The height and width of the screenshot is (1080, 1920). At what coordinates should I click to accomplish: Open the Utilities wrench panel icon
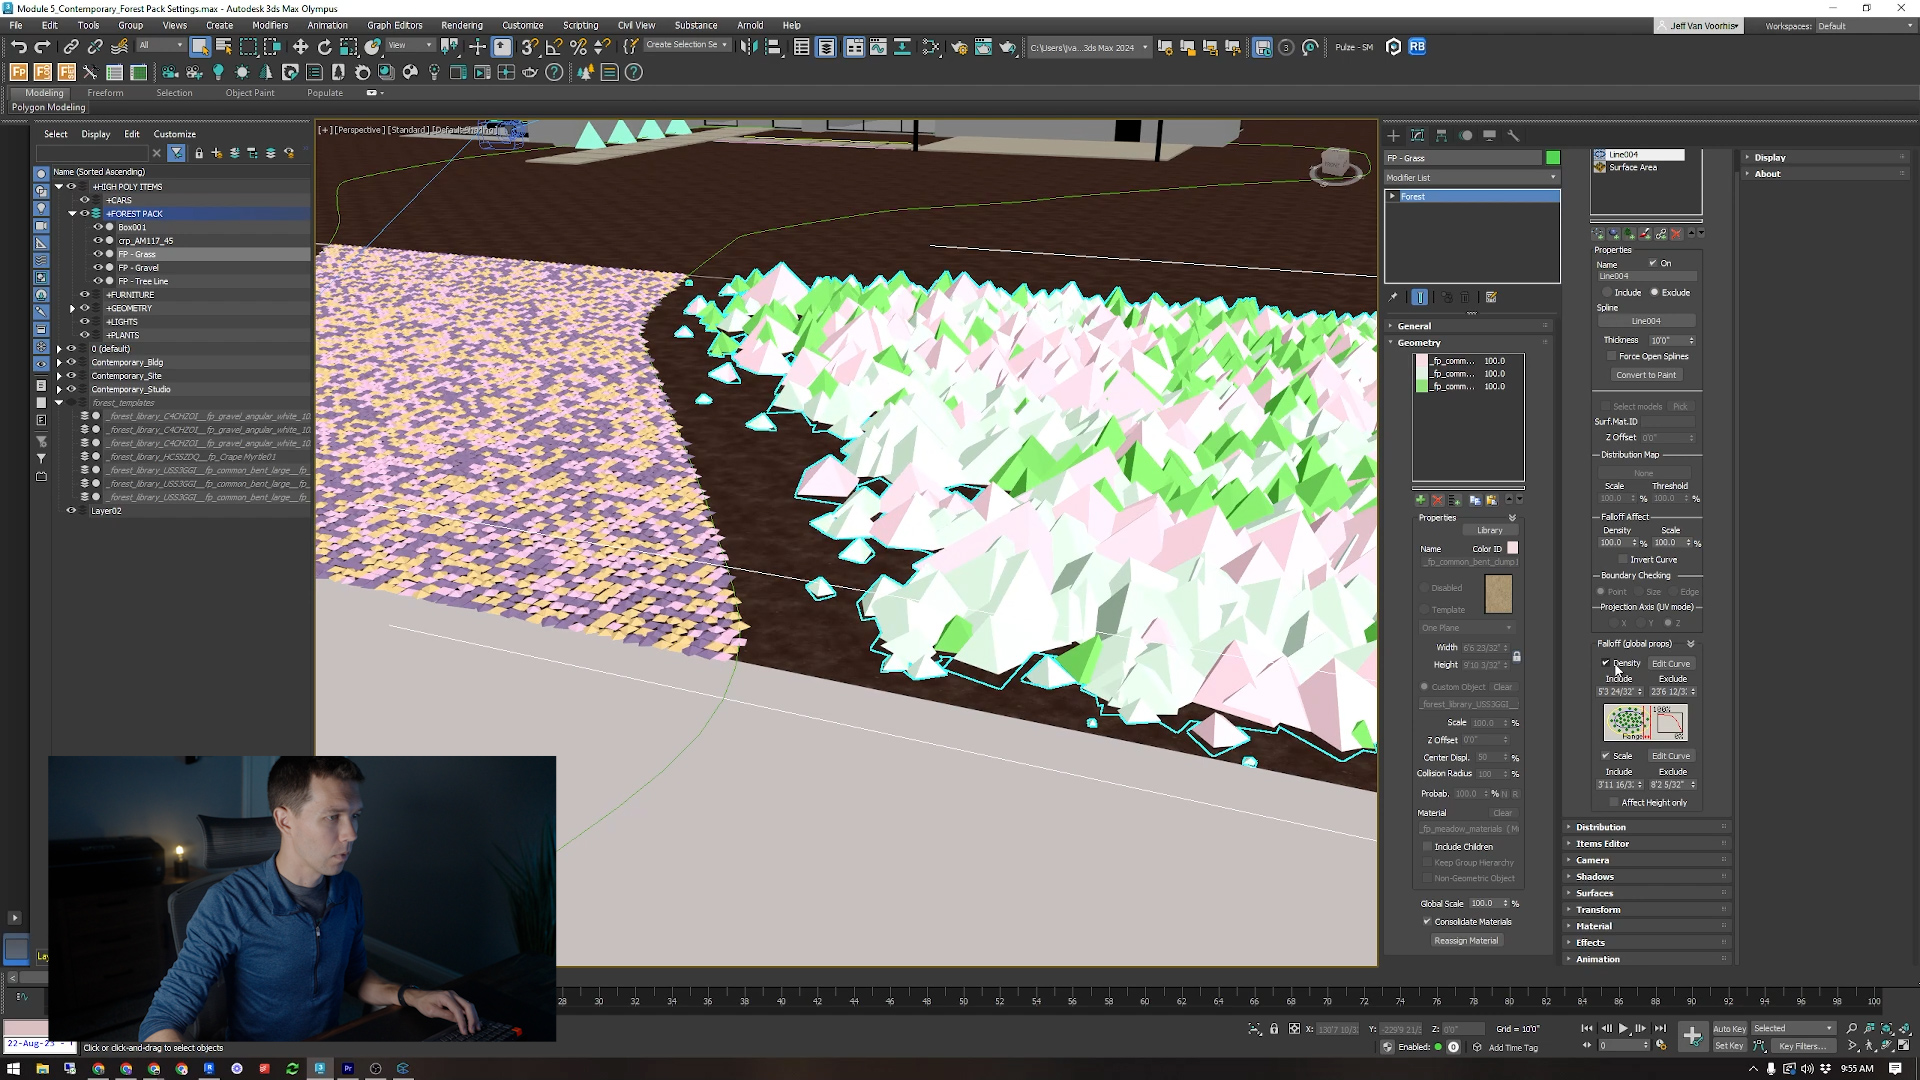click(x=1513, y=135)
